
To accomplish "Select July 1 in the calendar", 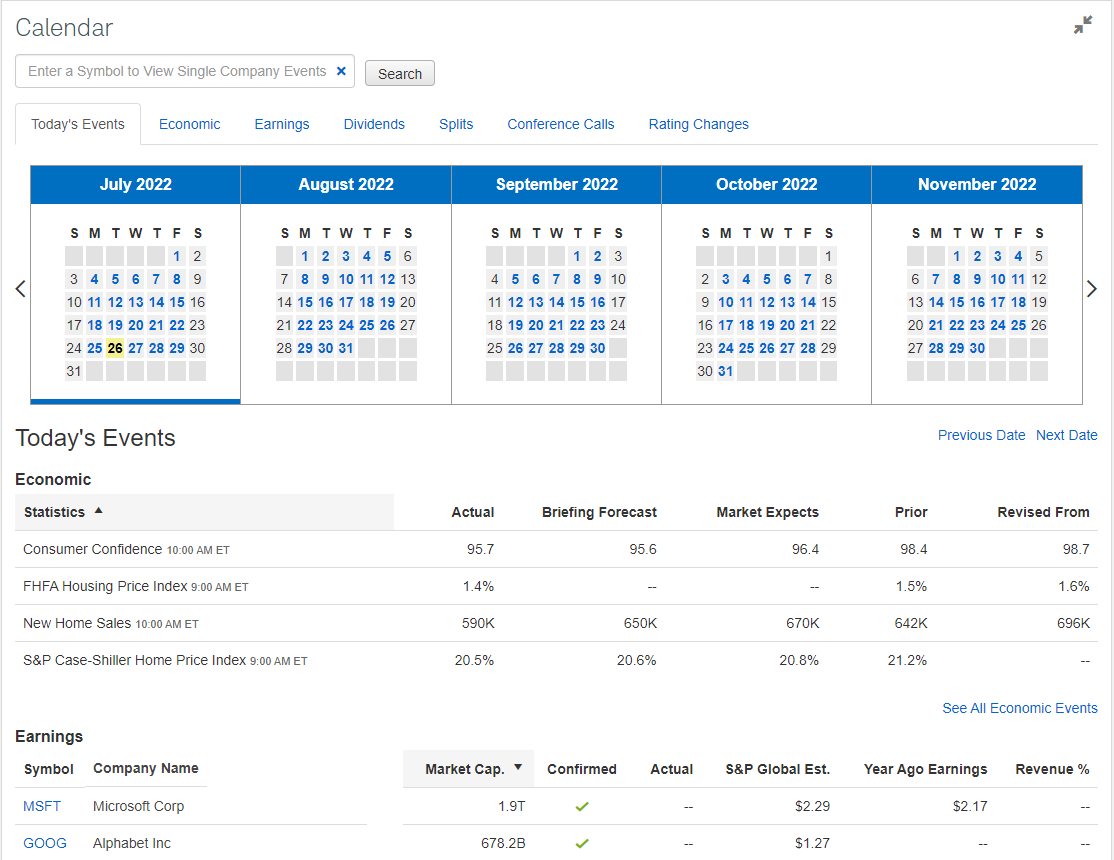I will (177, 256).
